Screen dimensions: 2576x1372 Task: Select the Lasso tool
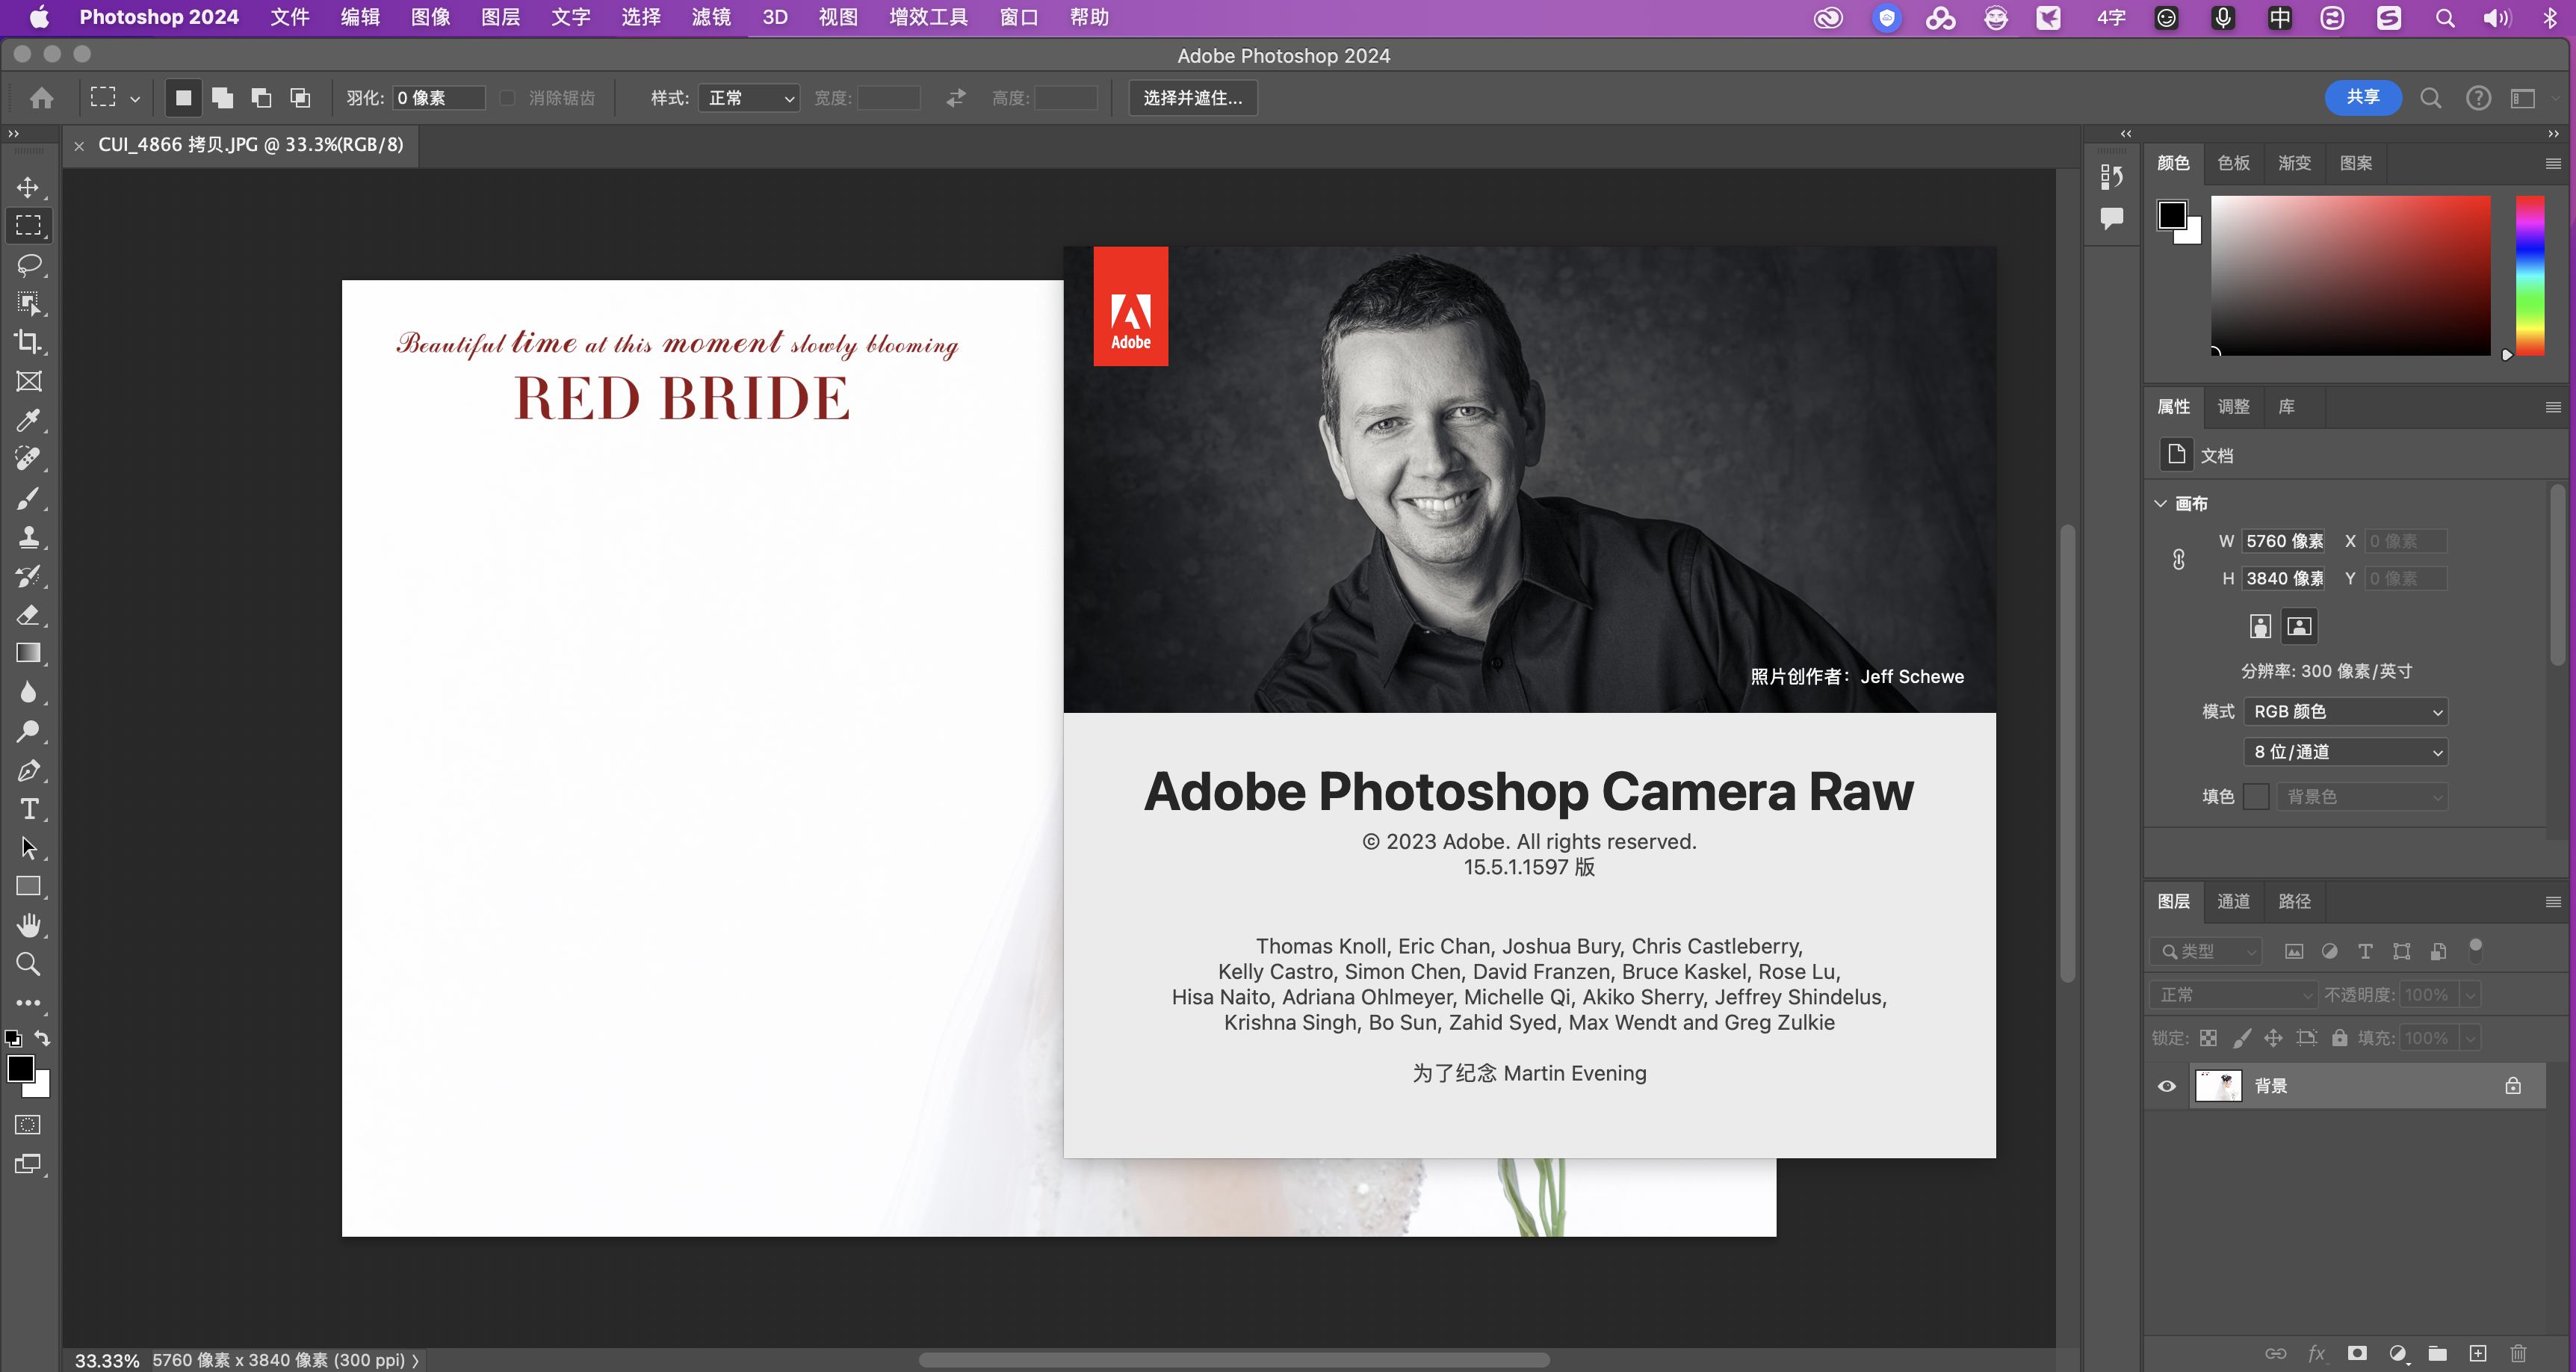[28, 264]
